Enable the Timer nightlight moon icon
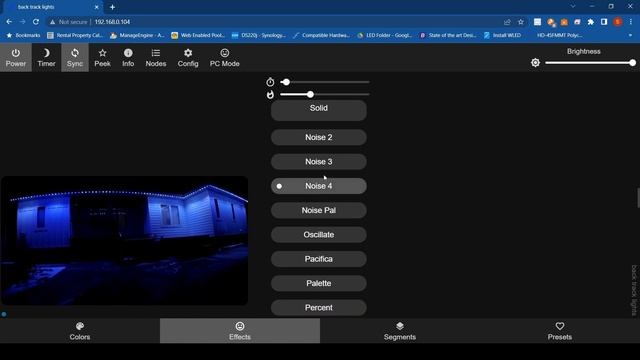The height and width of the screenshot is (360, 640). point(46,58)
